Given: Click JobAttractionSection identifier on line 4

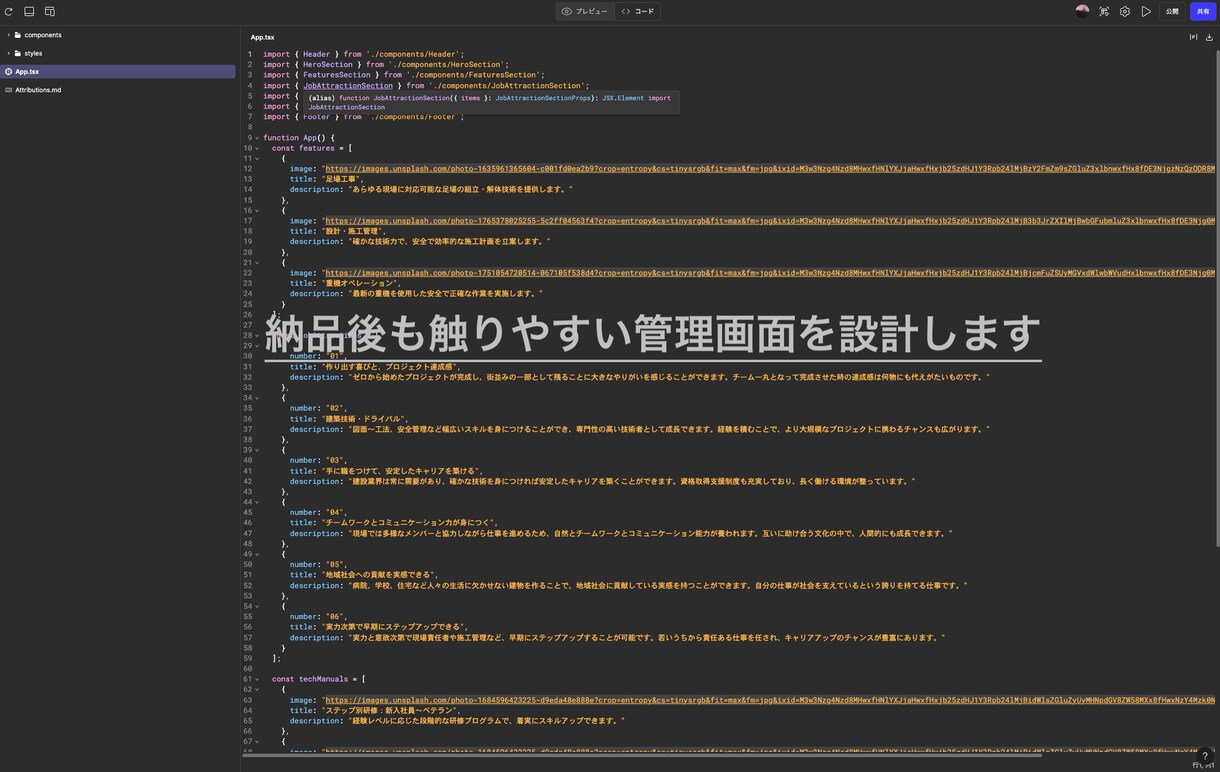Looking at the screenshot, I should pyautogui.click(x=347, y=86).
